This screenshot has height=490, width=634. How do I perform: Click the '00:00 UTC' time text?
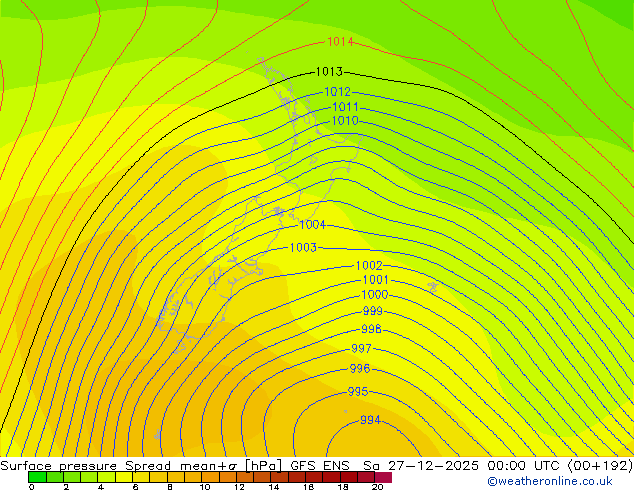click(523, 466)
